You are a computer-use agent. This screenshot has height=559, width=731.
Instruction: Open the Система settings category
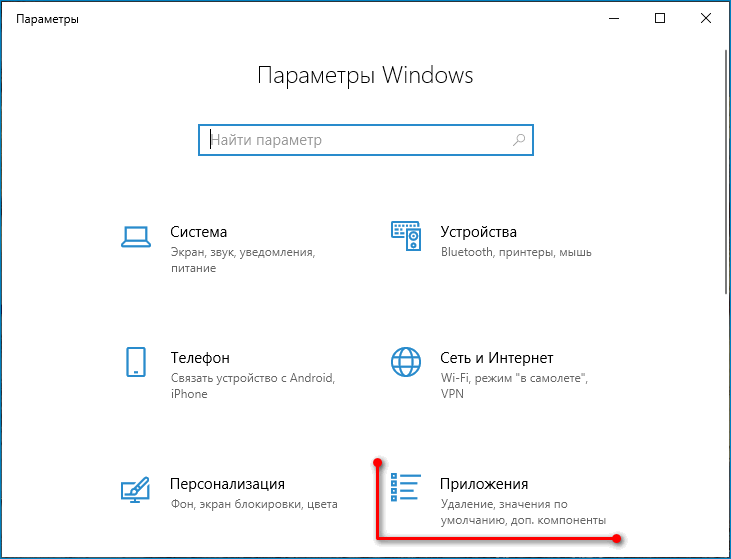click(x=228, y=249)
